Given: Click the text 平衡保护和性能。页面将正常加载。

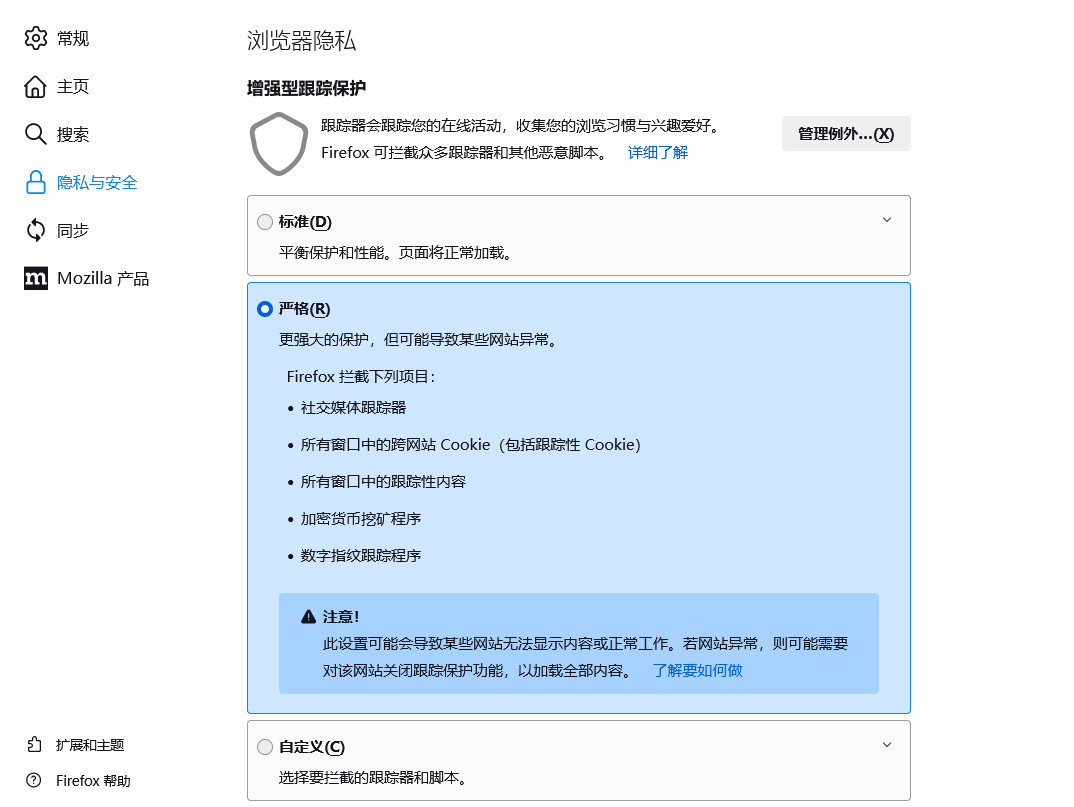Looking at the screenshot, I should click(395, 253).
